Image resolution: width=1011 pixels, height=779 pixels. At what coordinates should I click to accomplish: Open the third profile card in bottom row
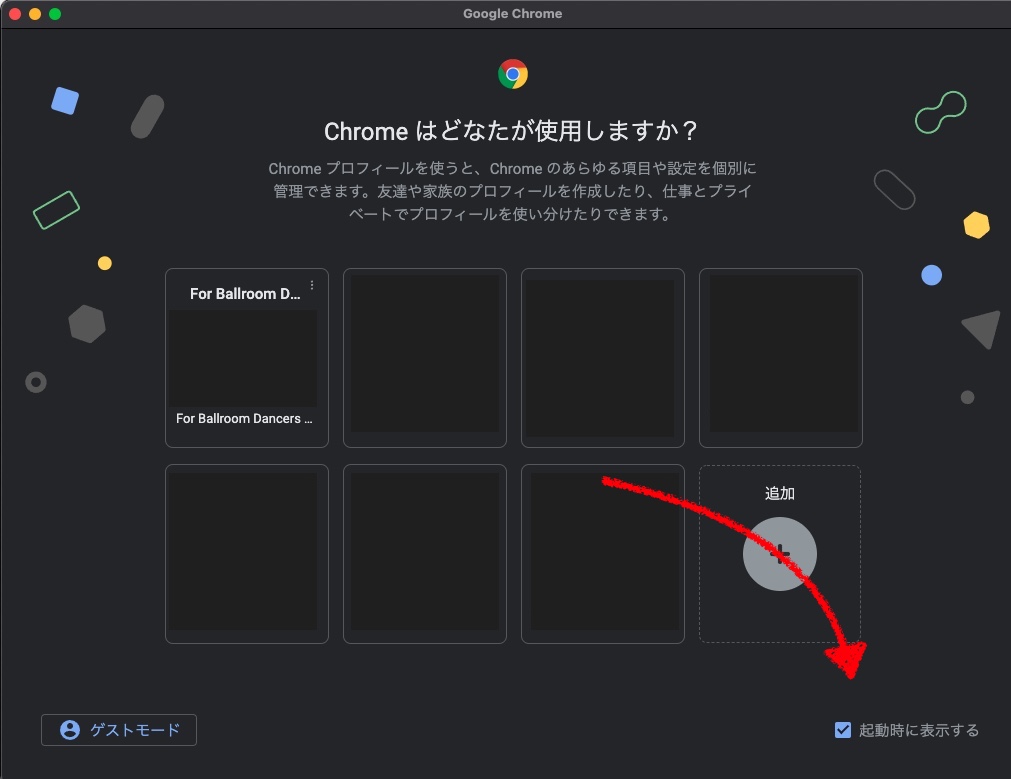[x=602, y=554]
